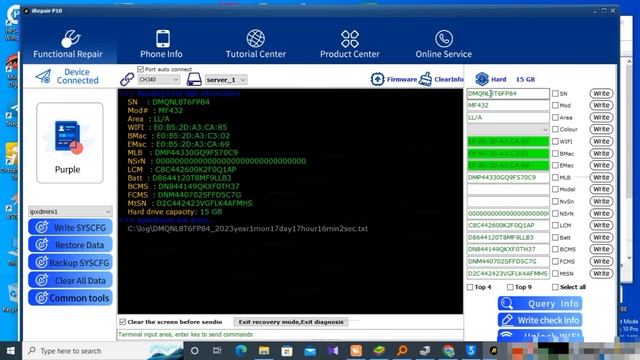The image size is (640, 360).
Task: Click the Clear All Data button
Action: pos(70,280)
